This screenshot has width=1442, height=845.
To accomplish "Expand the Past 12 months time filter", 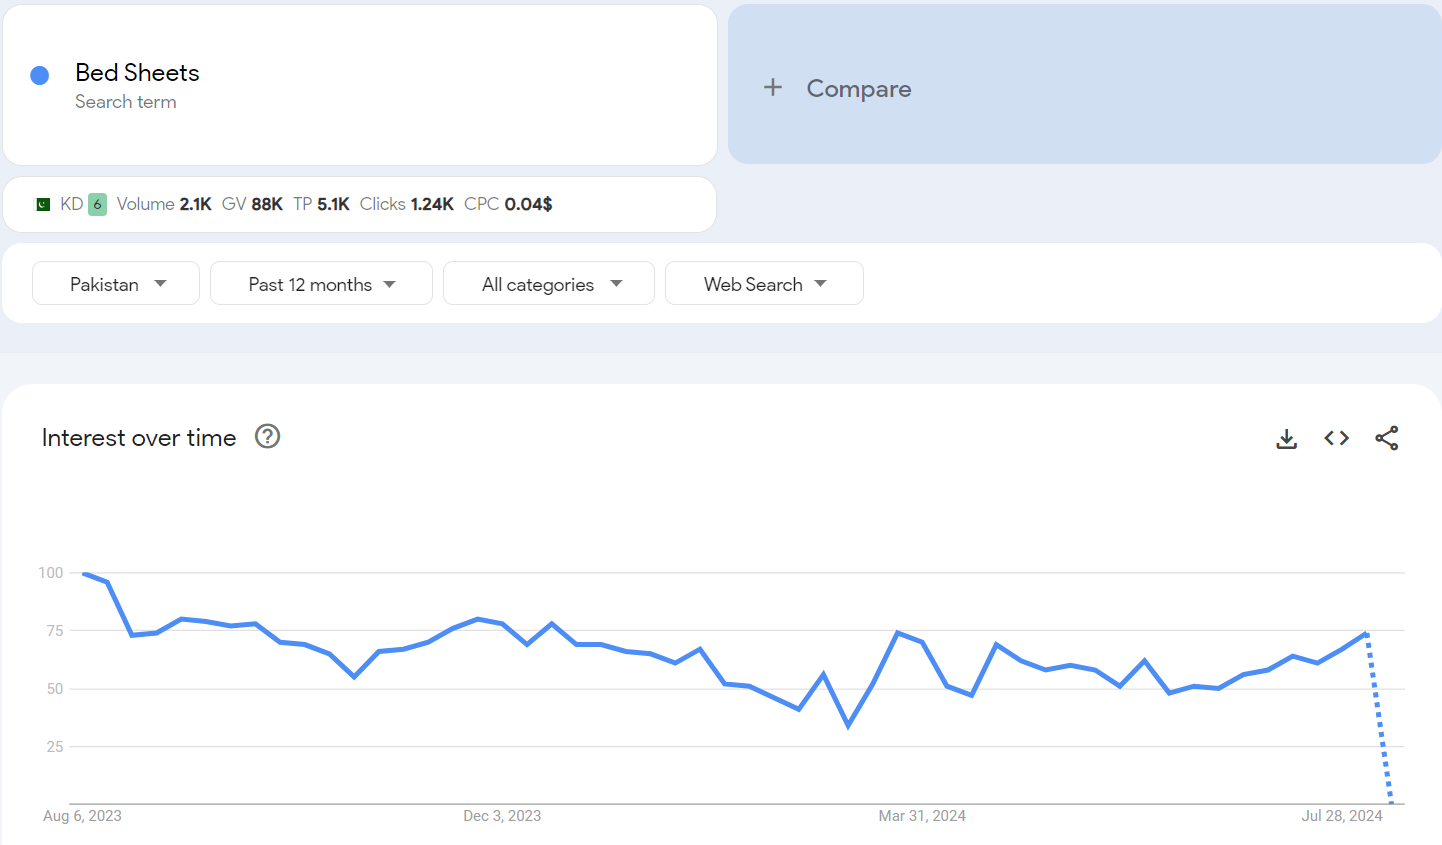I will [321, 284].
